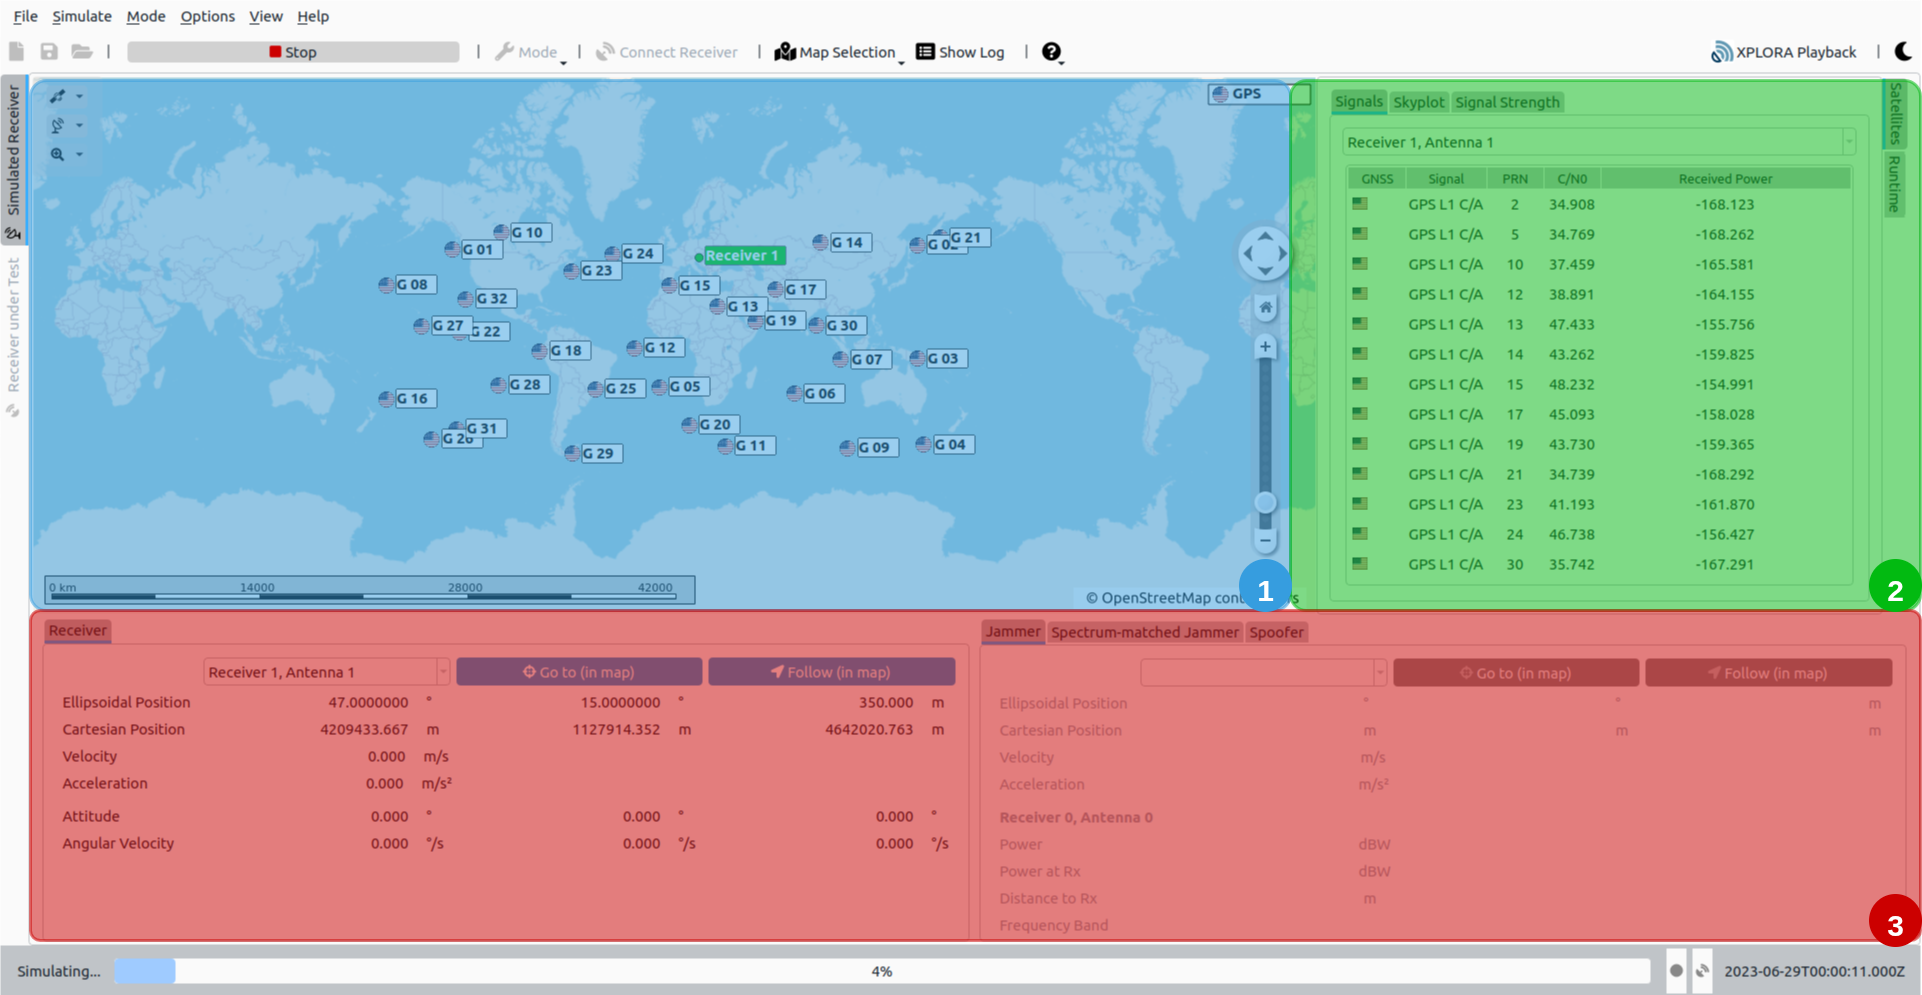Click the record circle in status bar
Screen dimensions: 1922x995
1676,970
